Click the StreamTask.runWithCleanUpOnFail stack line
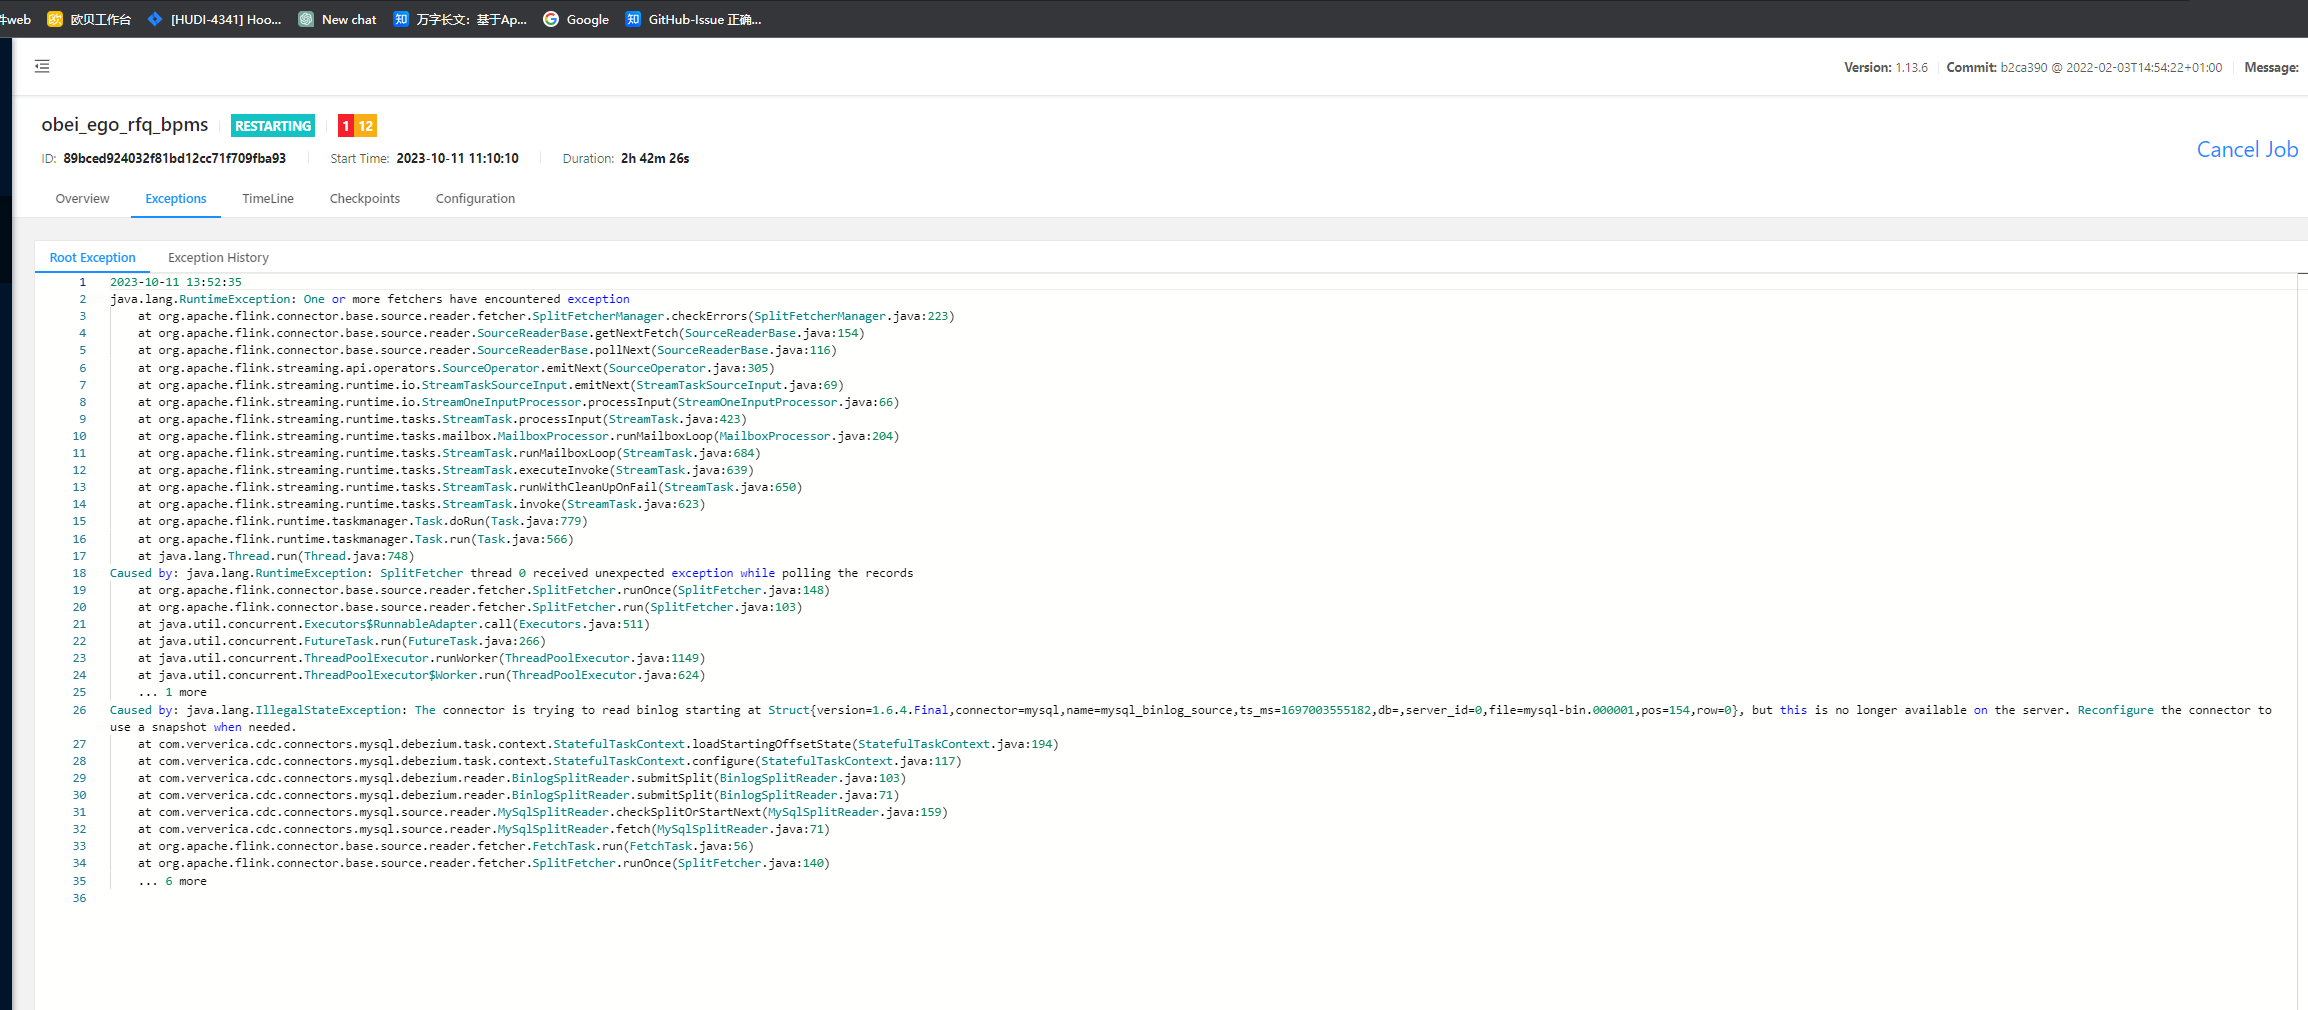The height and width of the screenshot is (1010, 2308). [470, 487]
